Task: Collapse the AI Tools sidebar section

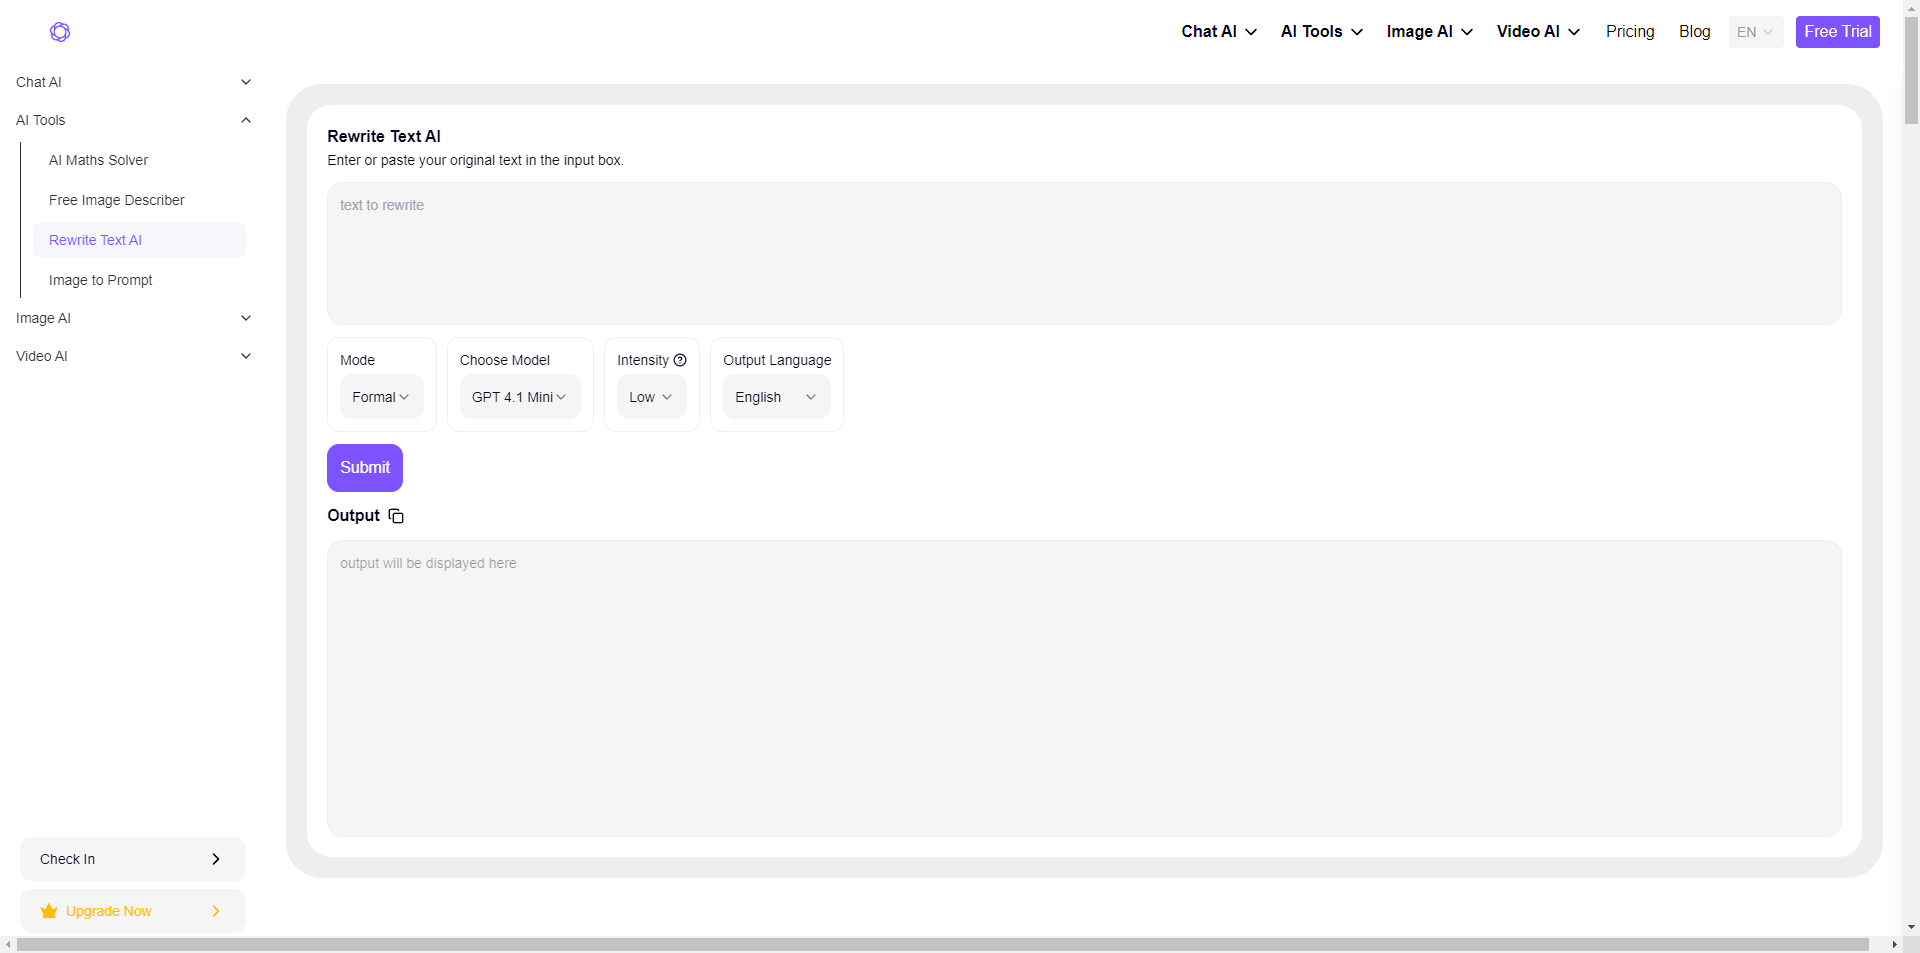Action: click(x=246, y=120)
